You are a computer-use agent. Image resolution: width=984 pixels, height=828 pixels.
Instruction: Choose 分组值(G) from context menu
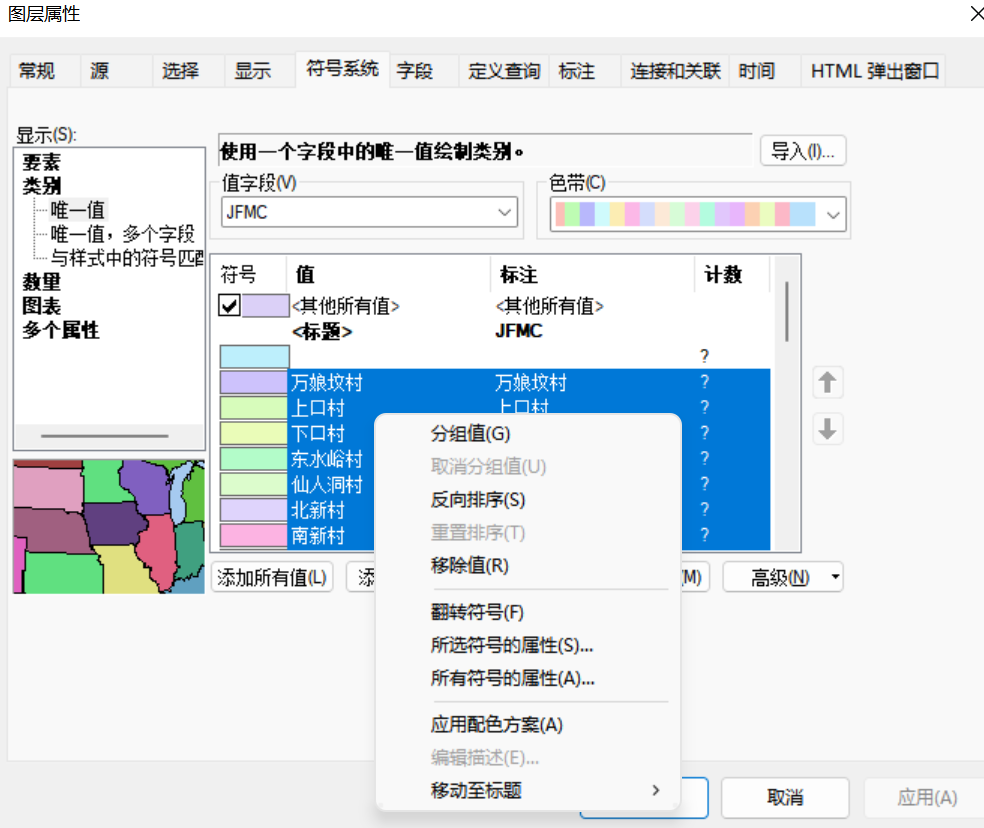[x=528, y=434]
